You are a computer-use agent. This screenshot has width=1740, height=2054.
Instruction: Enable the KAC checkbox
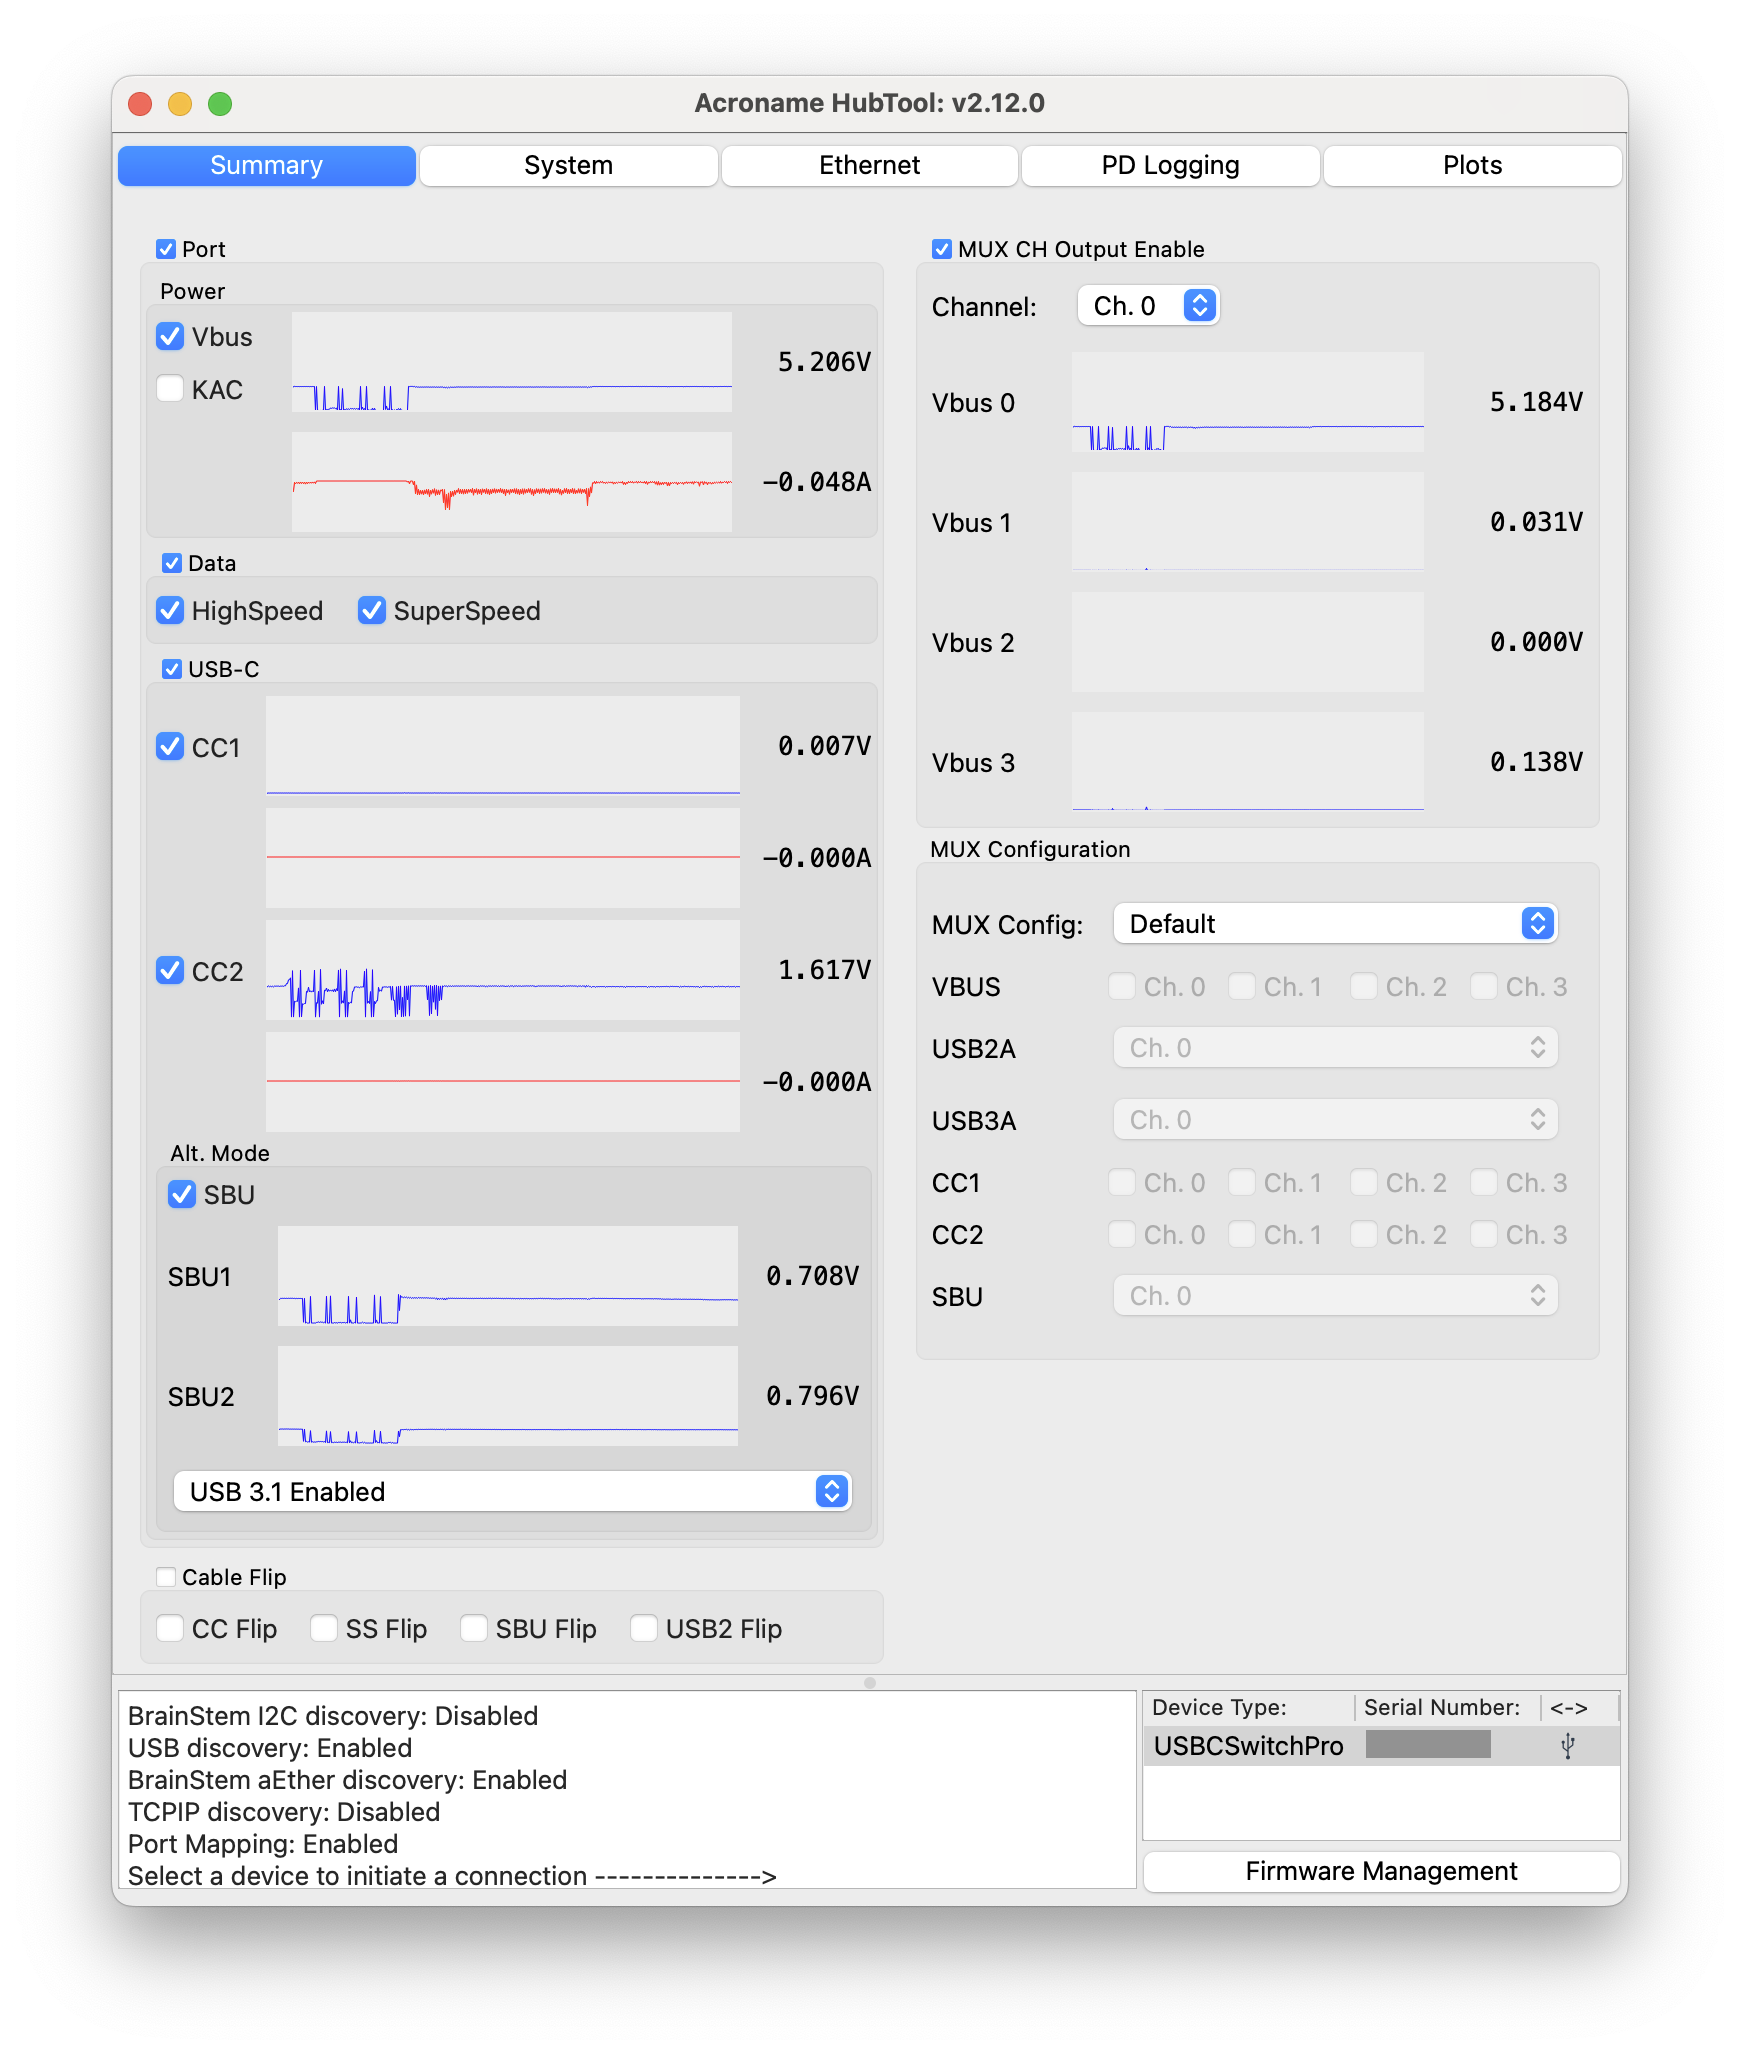171,389
